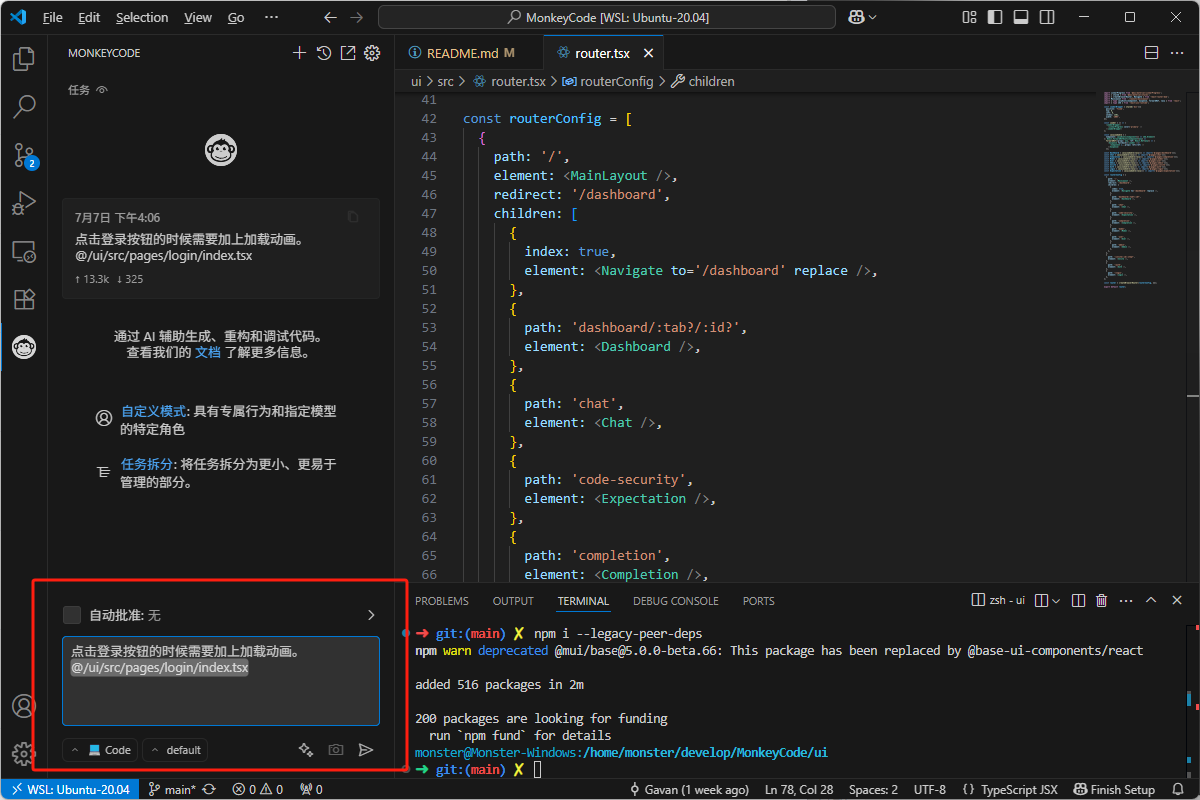
Task: Open the Accounts icon in activity bar
Action: coord(24,705)
